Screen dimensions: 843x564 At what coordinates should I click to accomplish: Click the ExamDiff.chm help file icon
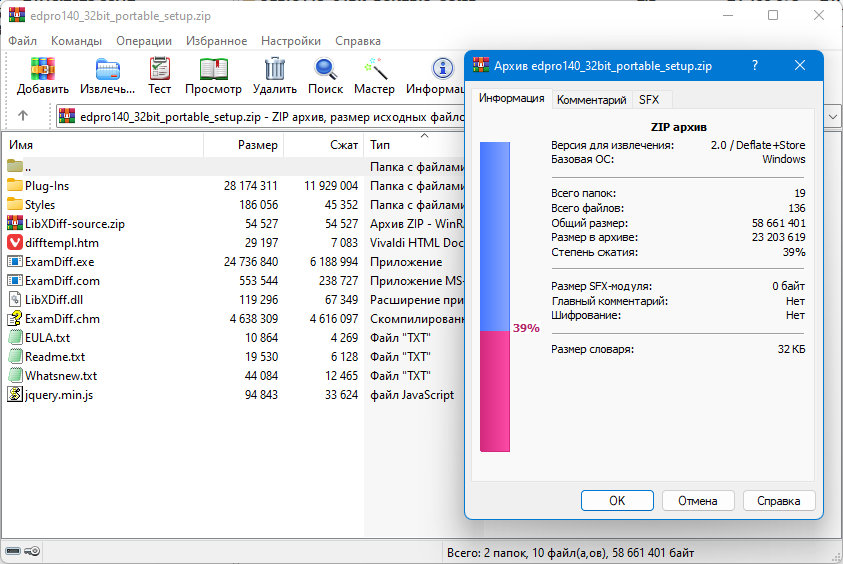[15, 318]
